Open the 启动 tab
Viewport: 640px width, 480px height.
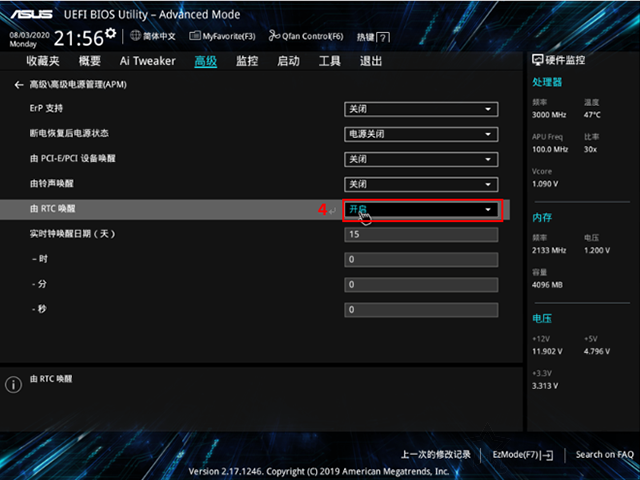pos(288,61)
